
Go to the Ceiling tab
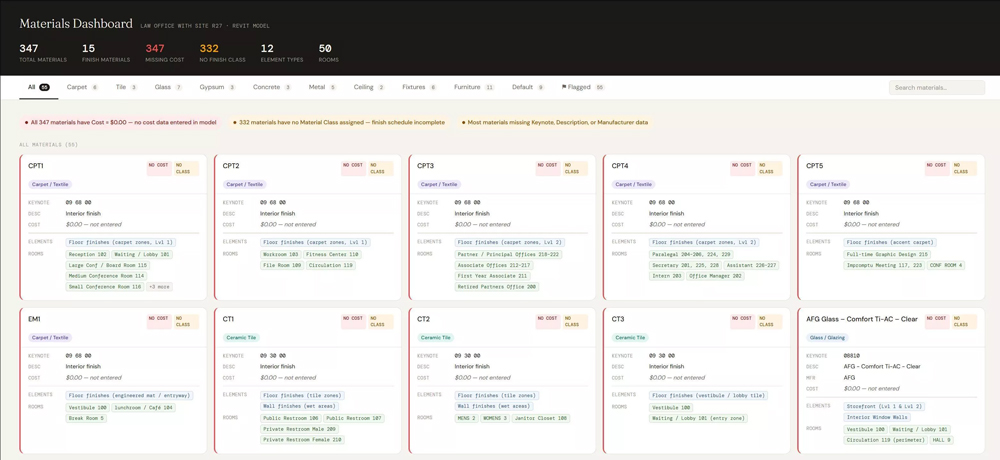coord(369,87)
